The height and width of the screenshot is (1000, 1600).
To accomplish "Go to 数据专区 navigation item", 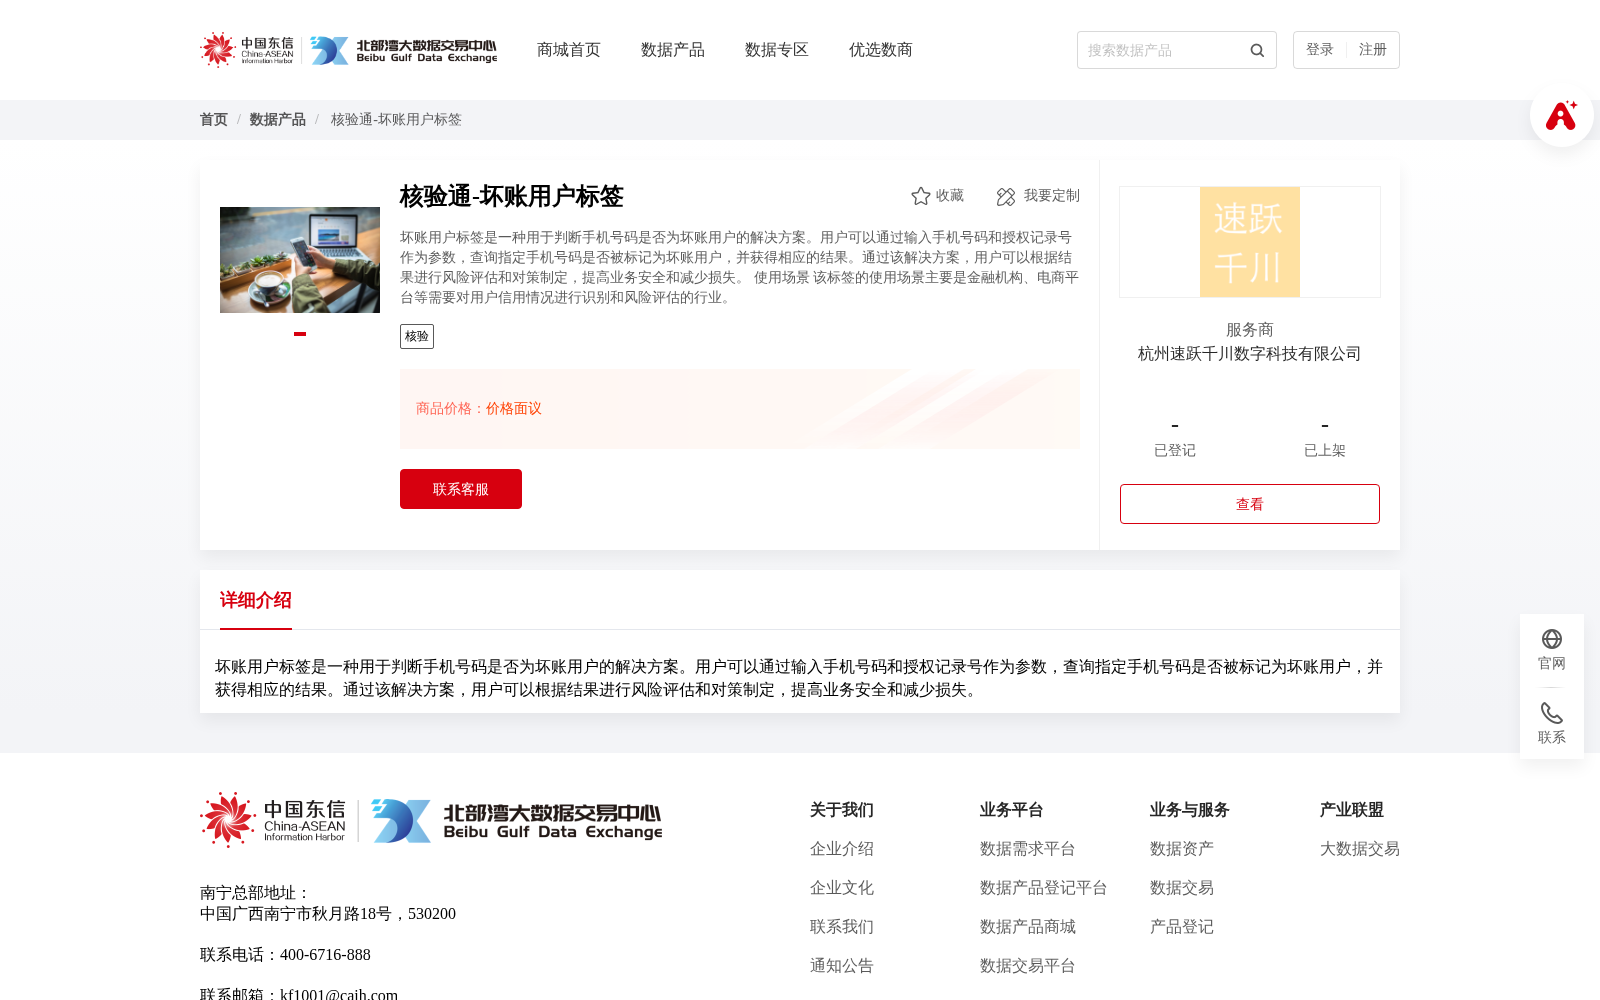I will click(777, 50).
